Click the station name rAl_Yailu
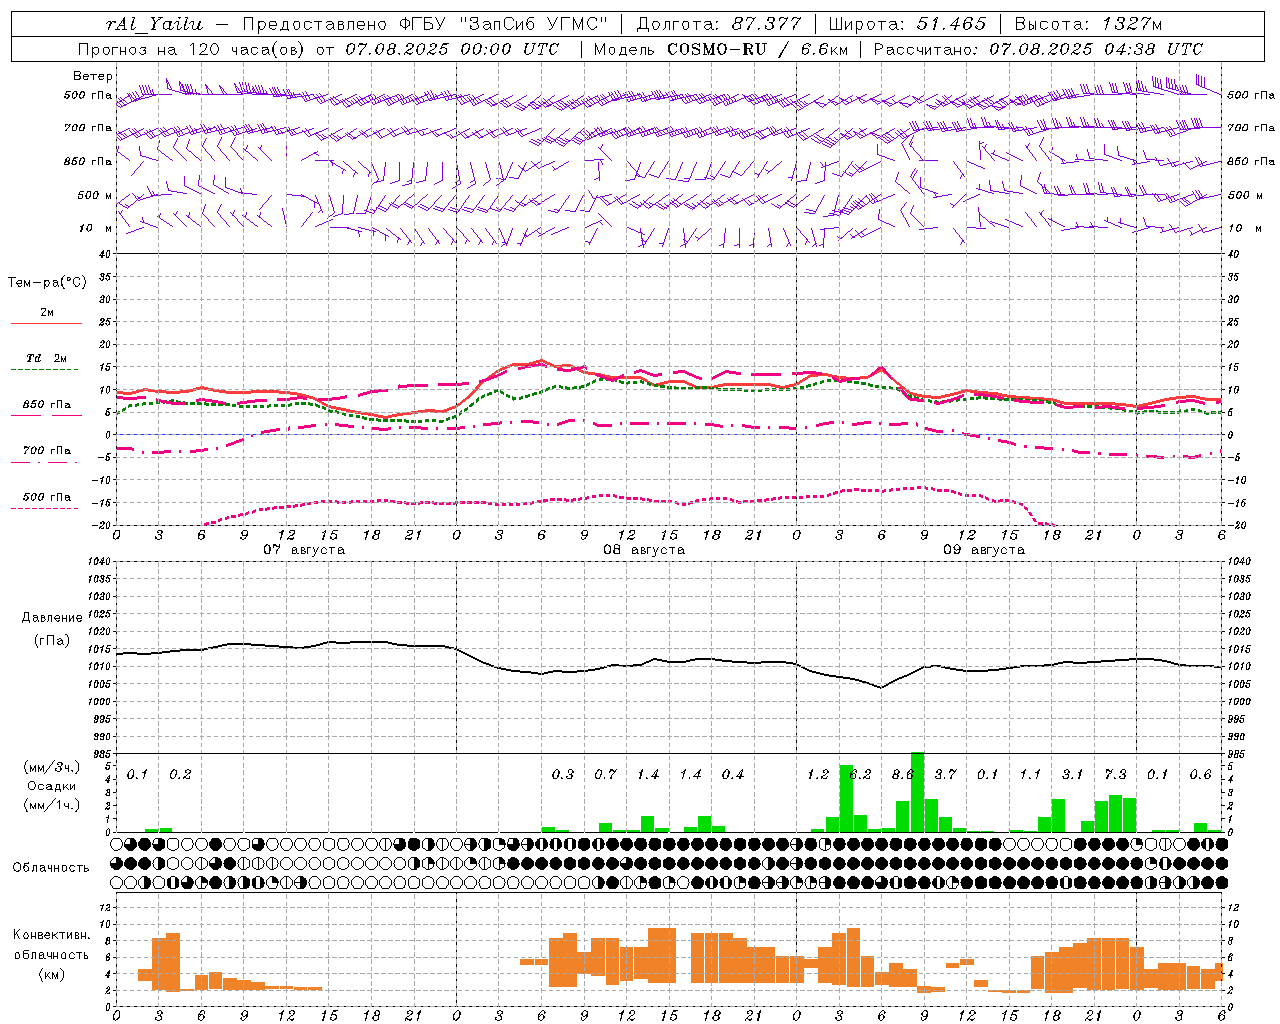 155,24
